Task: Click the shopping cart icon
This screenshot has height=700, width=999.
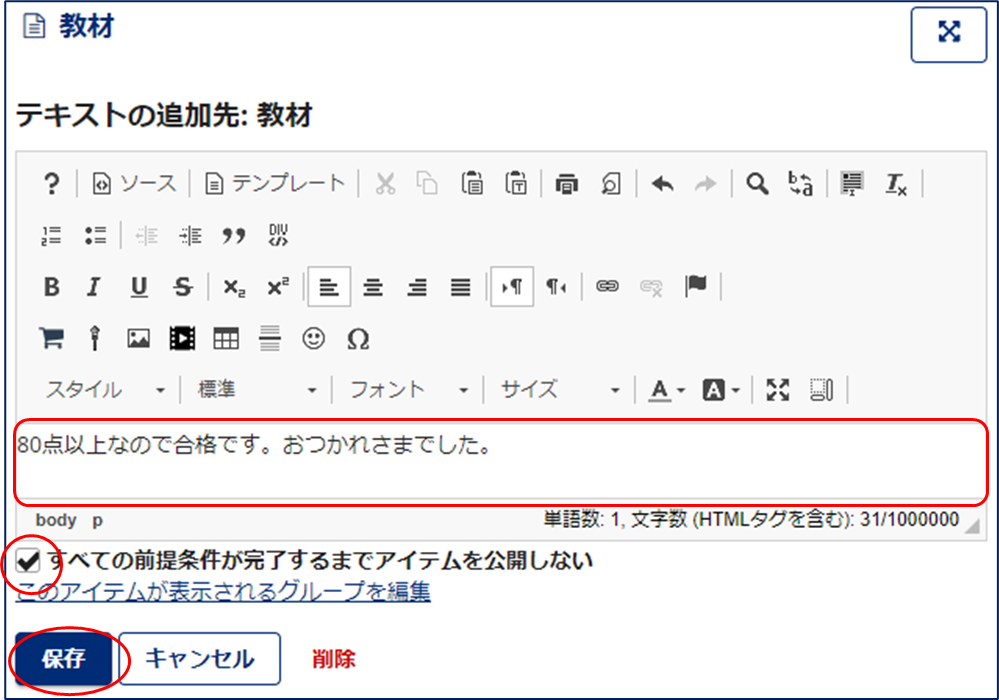Action: (x=52, y=338)
